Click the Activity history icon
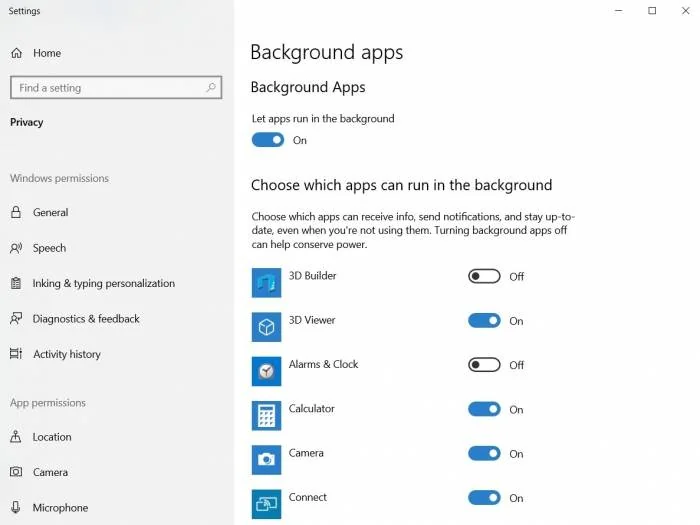700x525 pixels. coord(16,354)
